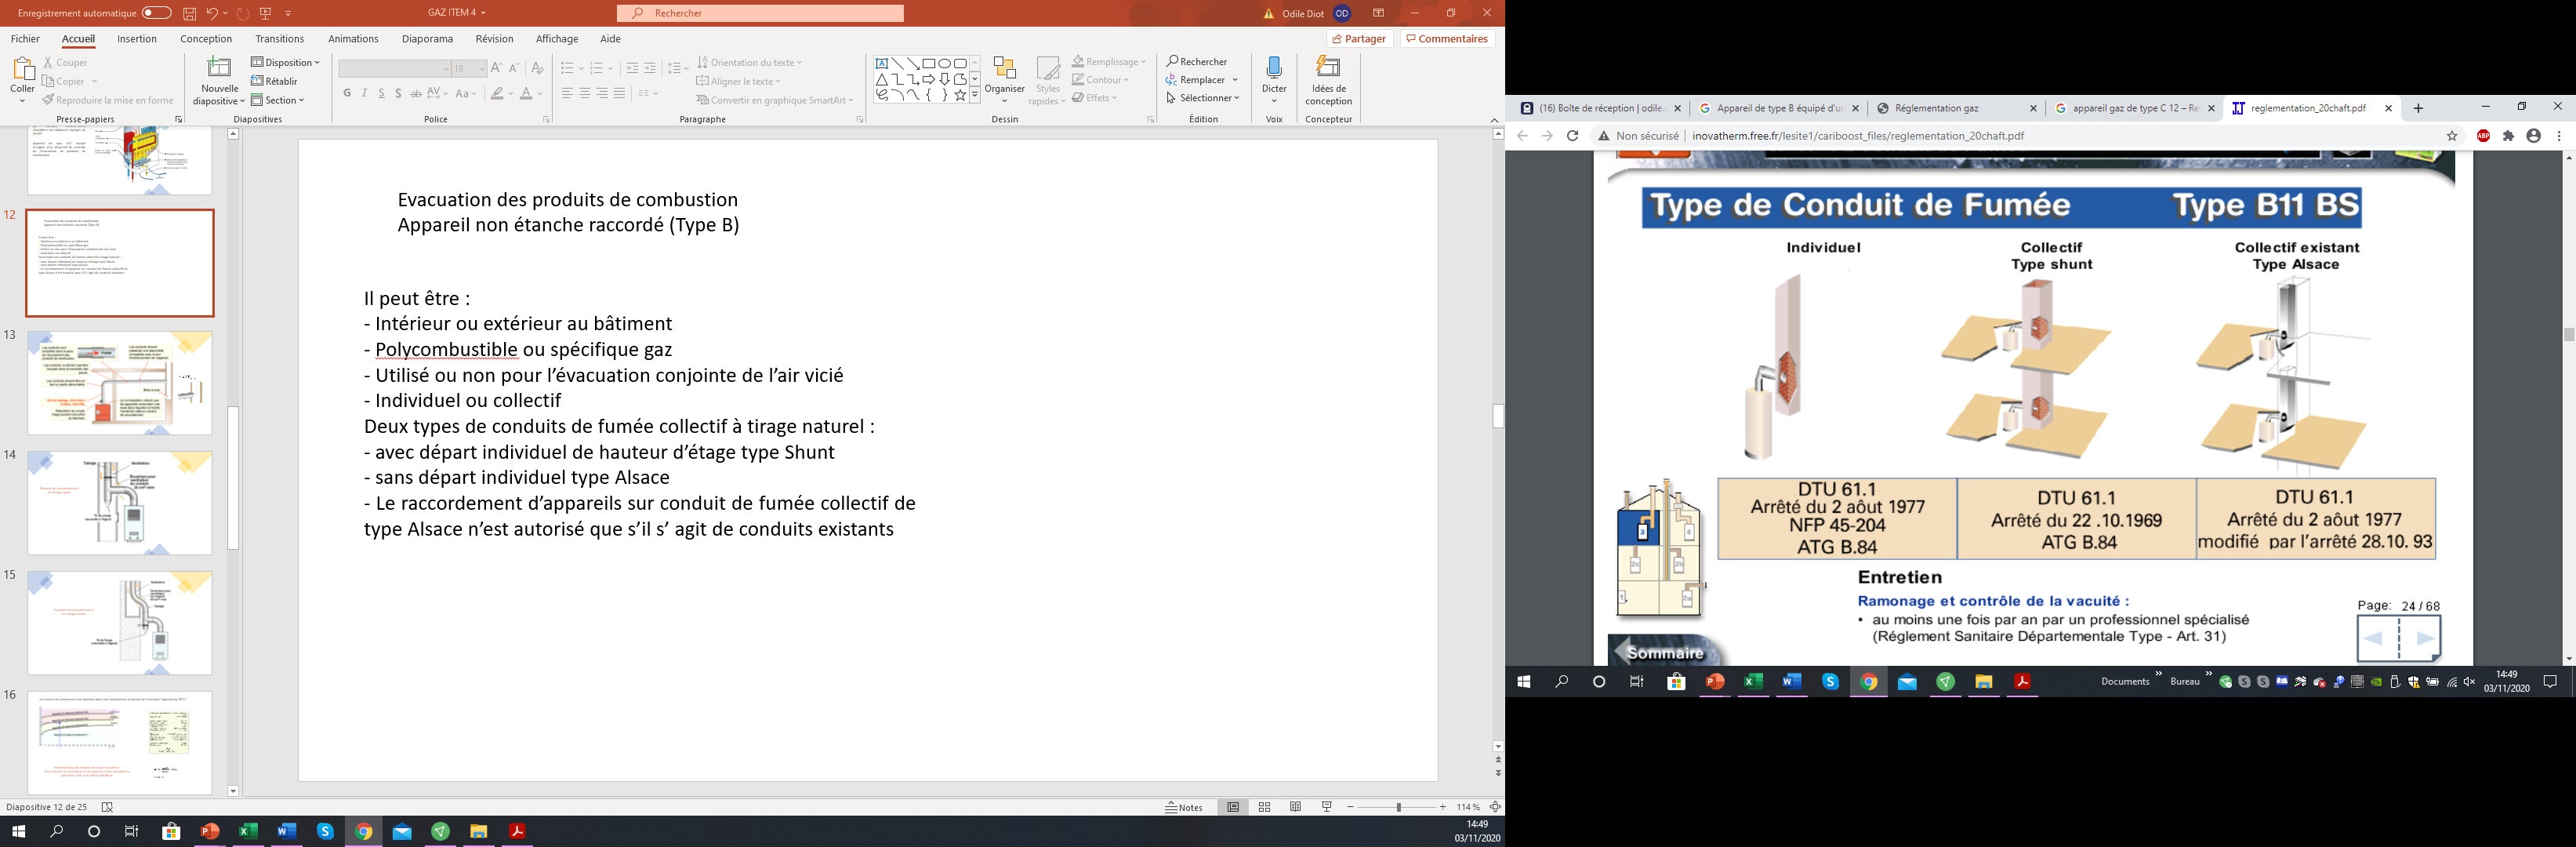Open Acrobat Reader in taskbar under PowerPoint
The height and width of the screenshot is (847, 2576).
pyautogui.click(x=517, y=831)
